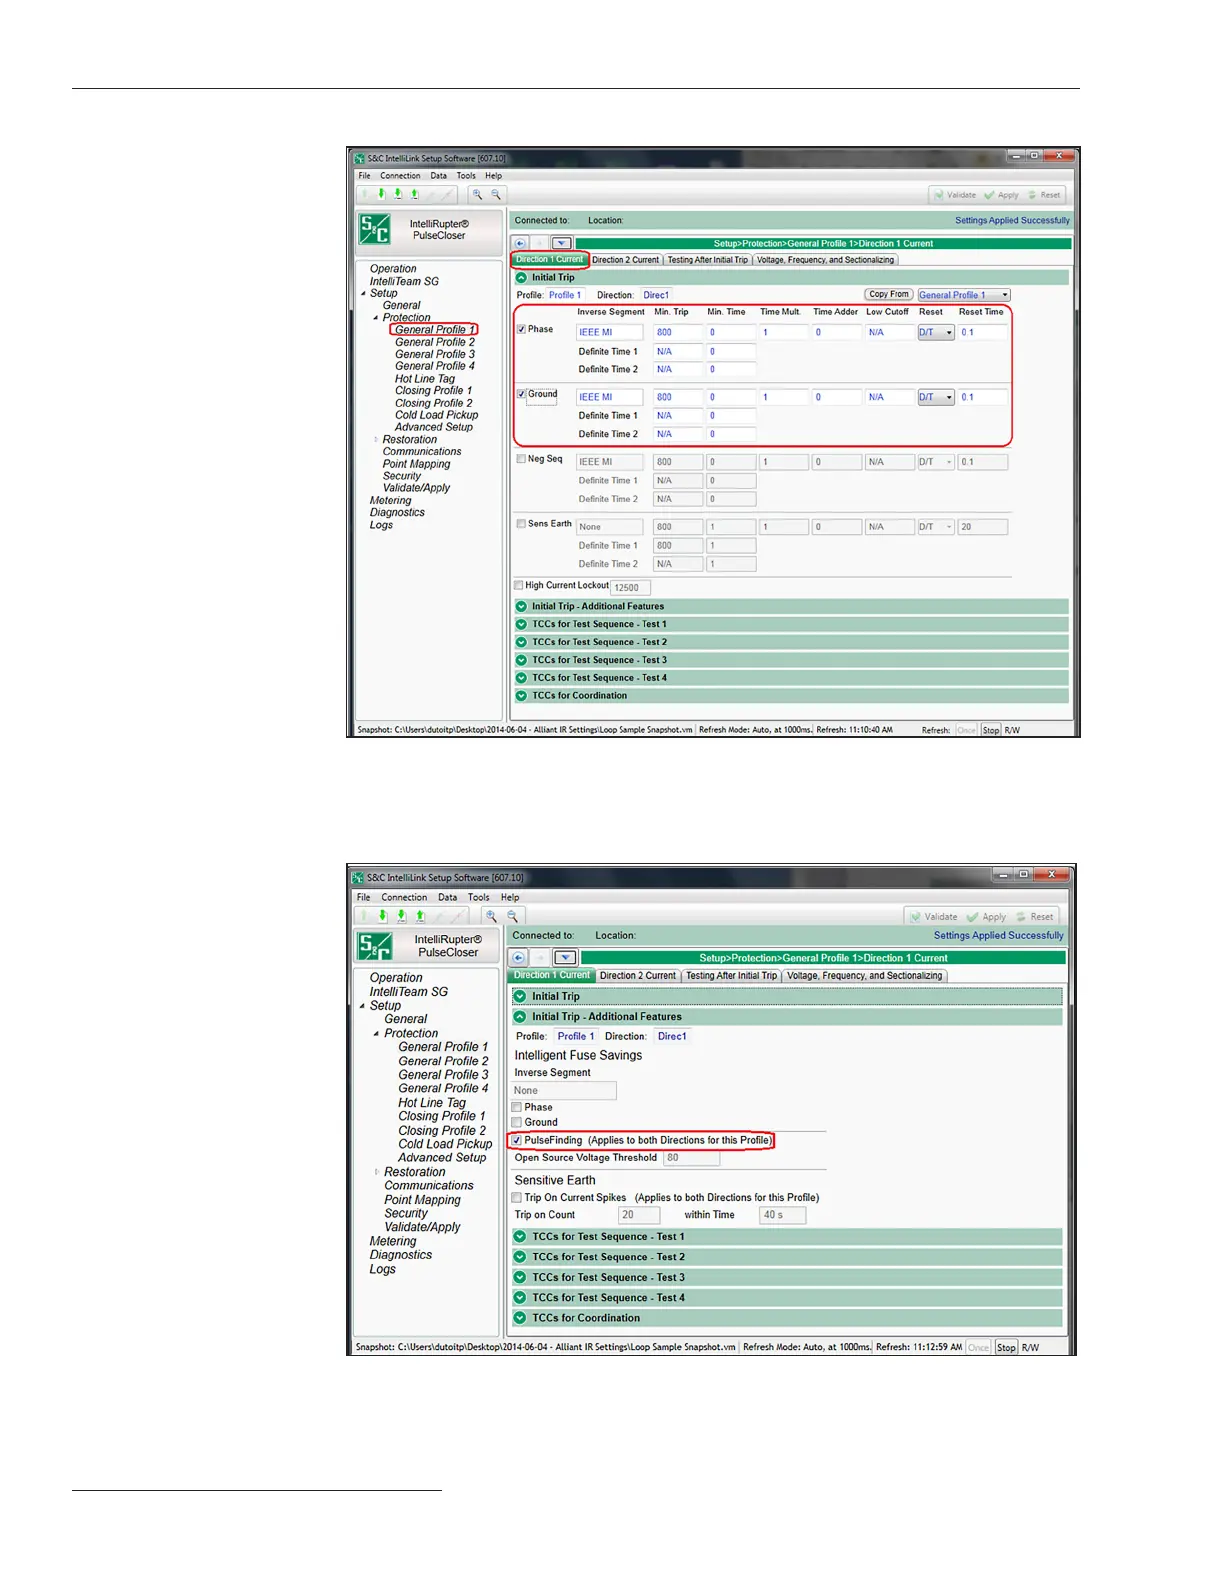Click the Phase Min. Trip field showing 800
Viewport: 1224px width, 1584px height.
(x=679, y=332)
